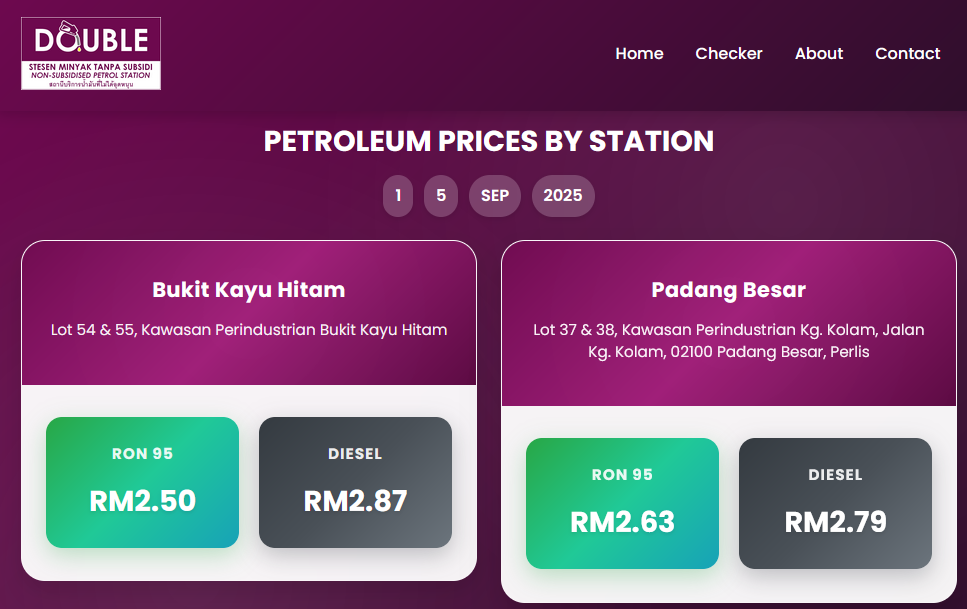Viewport: 967px width, 609px height.
Task: Navigate to the Contact page
Action: pyautogui.click(x=907, y=54)
